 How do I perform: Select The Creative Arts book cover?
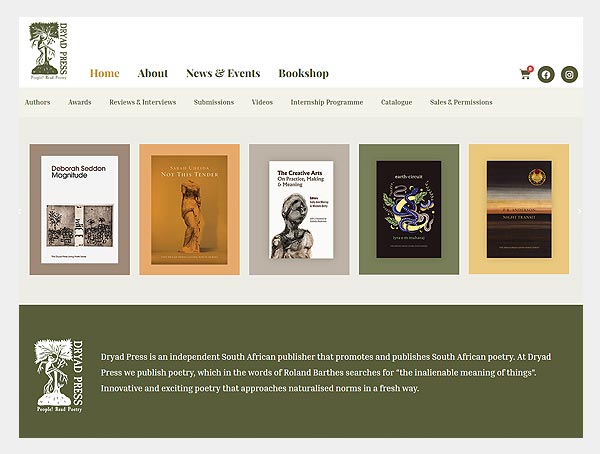click(x=299, y=209)
